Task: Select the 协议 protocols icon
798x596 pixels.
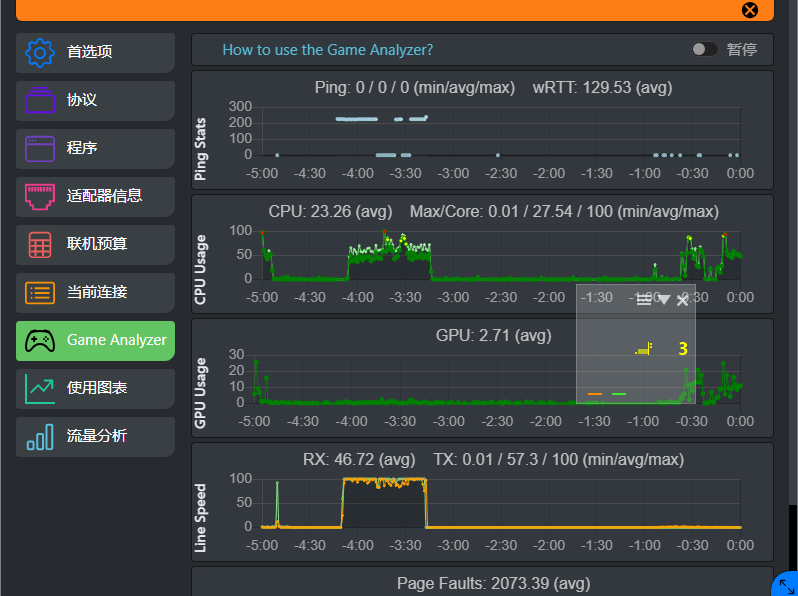Action: coord(40,100)
